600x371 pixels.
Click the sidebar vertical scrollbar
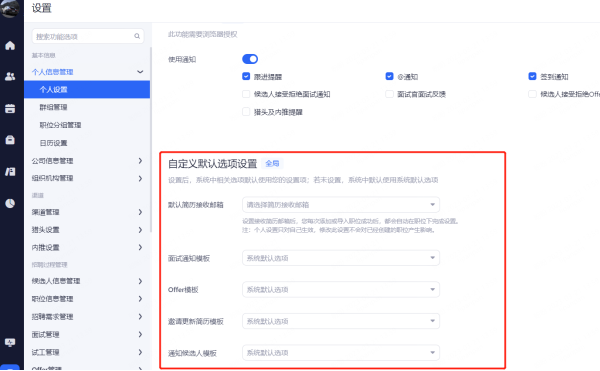click(151, 140)
